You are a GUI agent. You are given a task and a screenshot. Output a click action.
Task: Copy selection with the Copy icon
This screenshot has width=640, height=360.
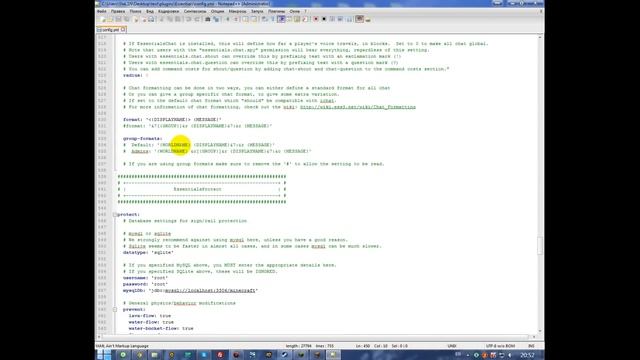click(x=169, y=19)
